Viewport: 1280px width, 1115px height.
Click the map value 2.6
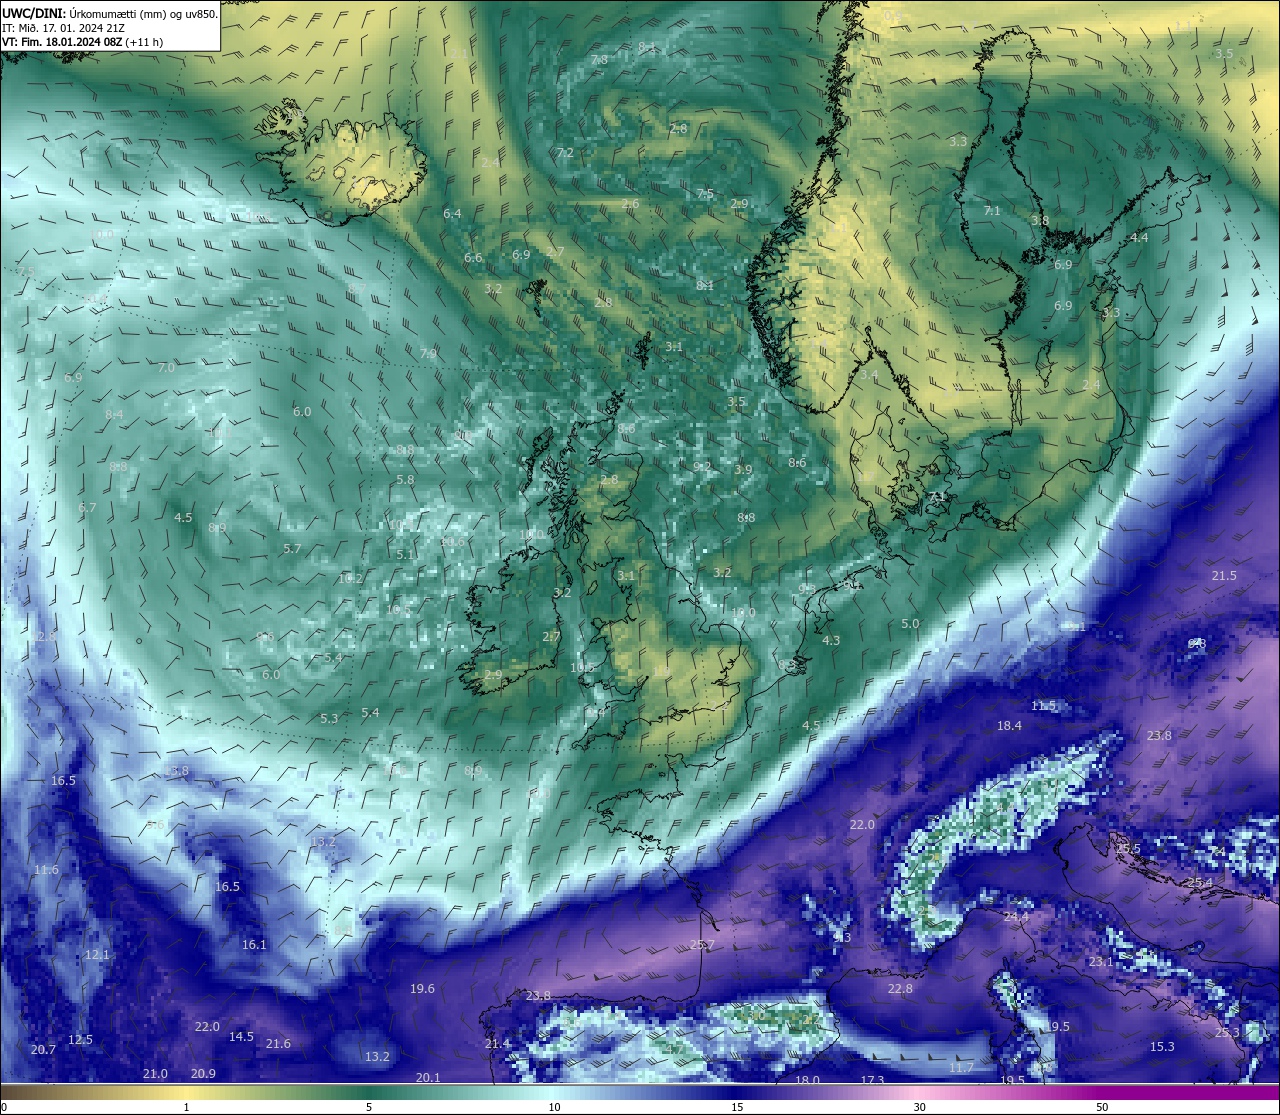630,204
